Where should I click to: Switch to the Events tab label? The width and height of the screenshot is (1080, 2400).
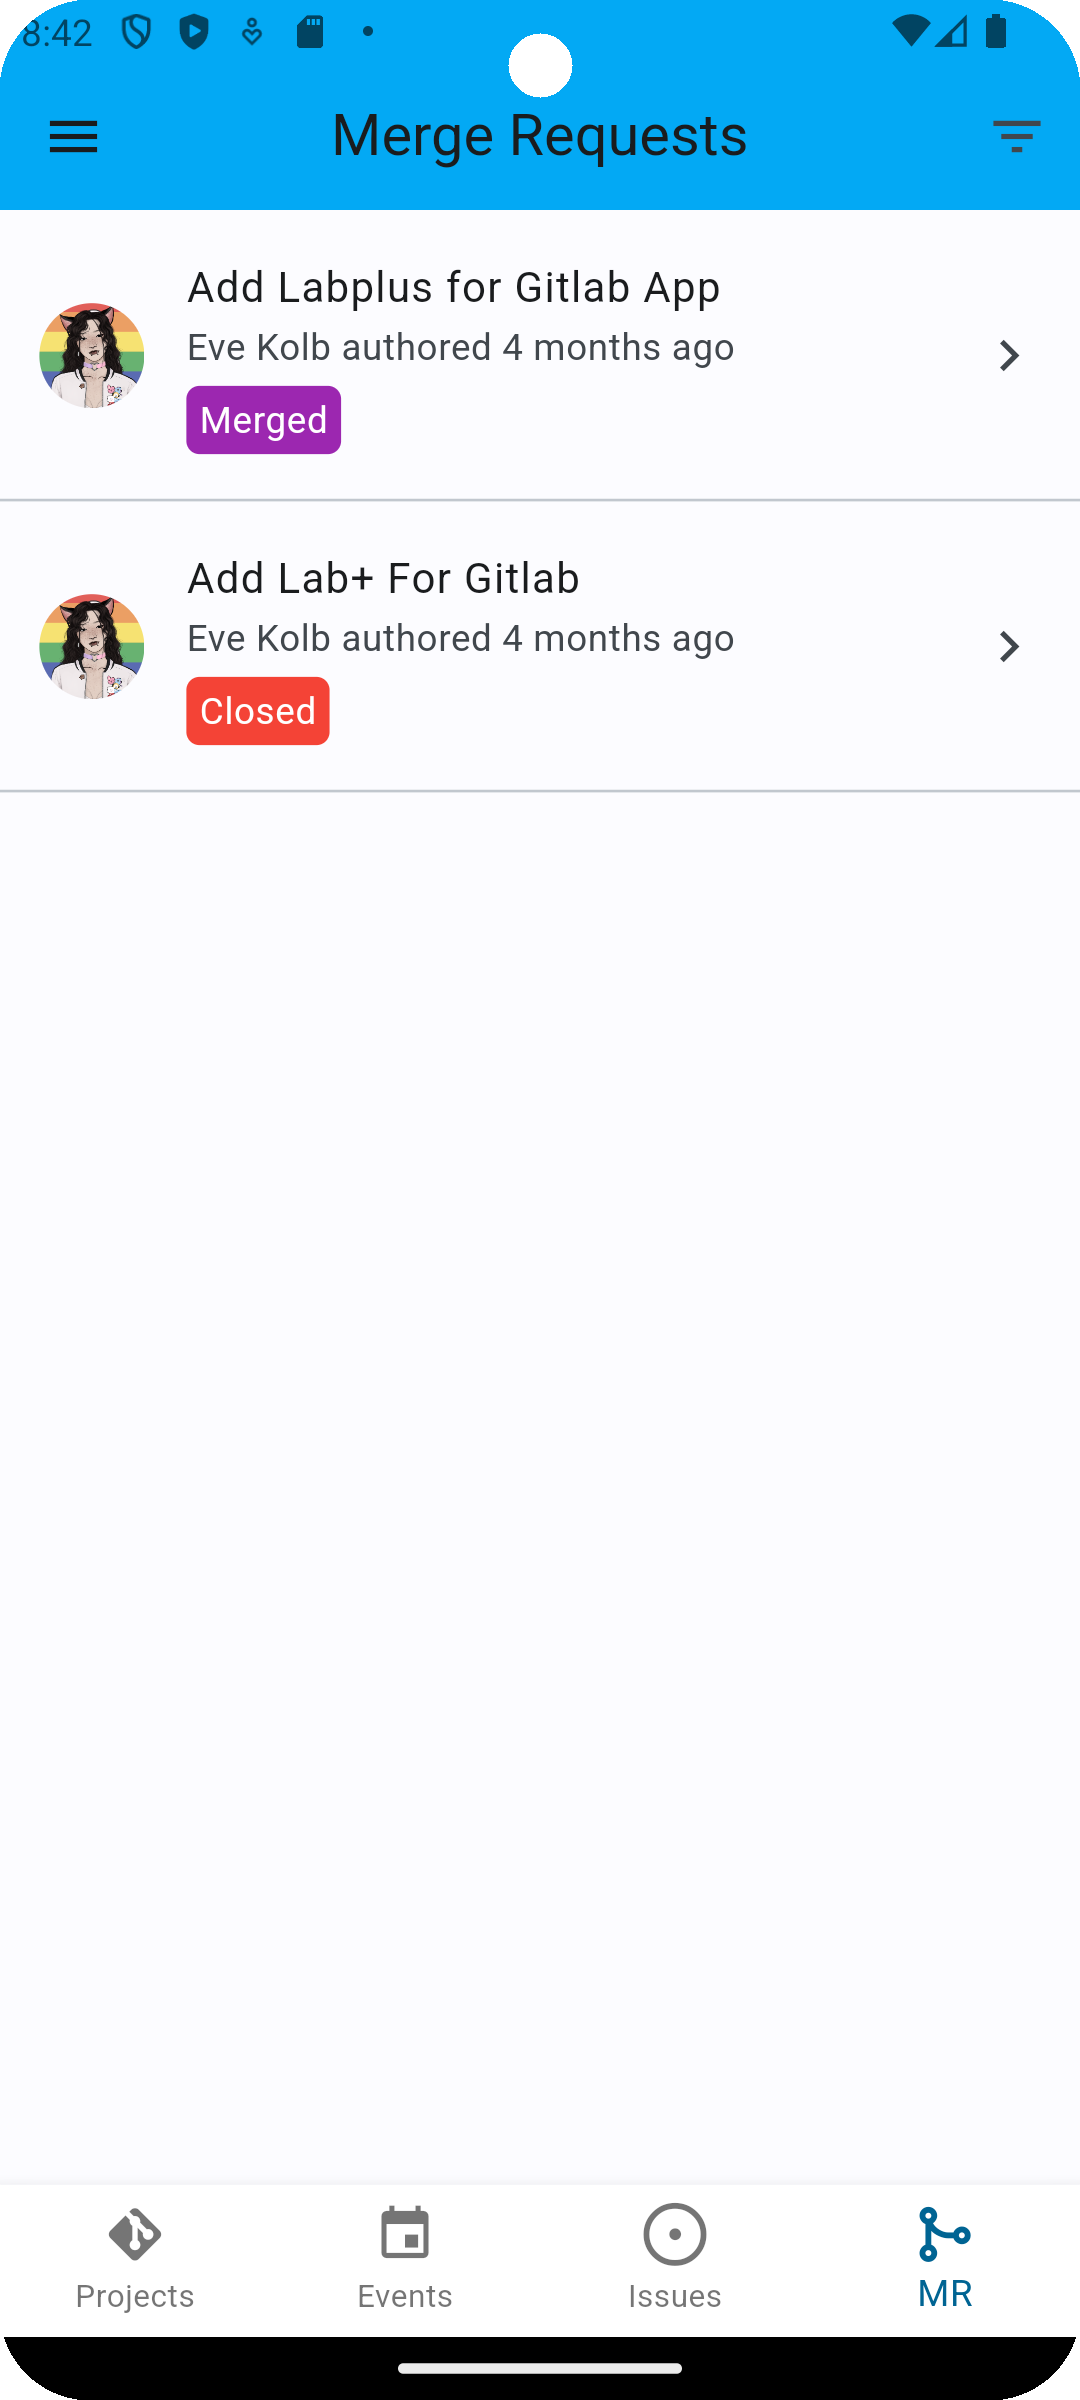pos(405,2296)
